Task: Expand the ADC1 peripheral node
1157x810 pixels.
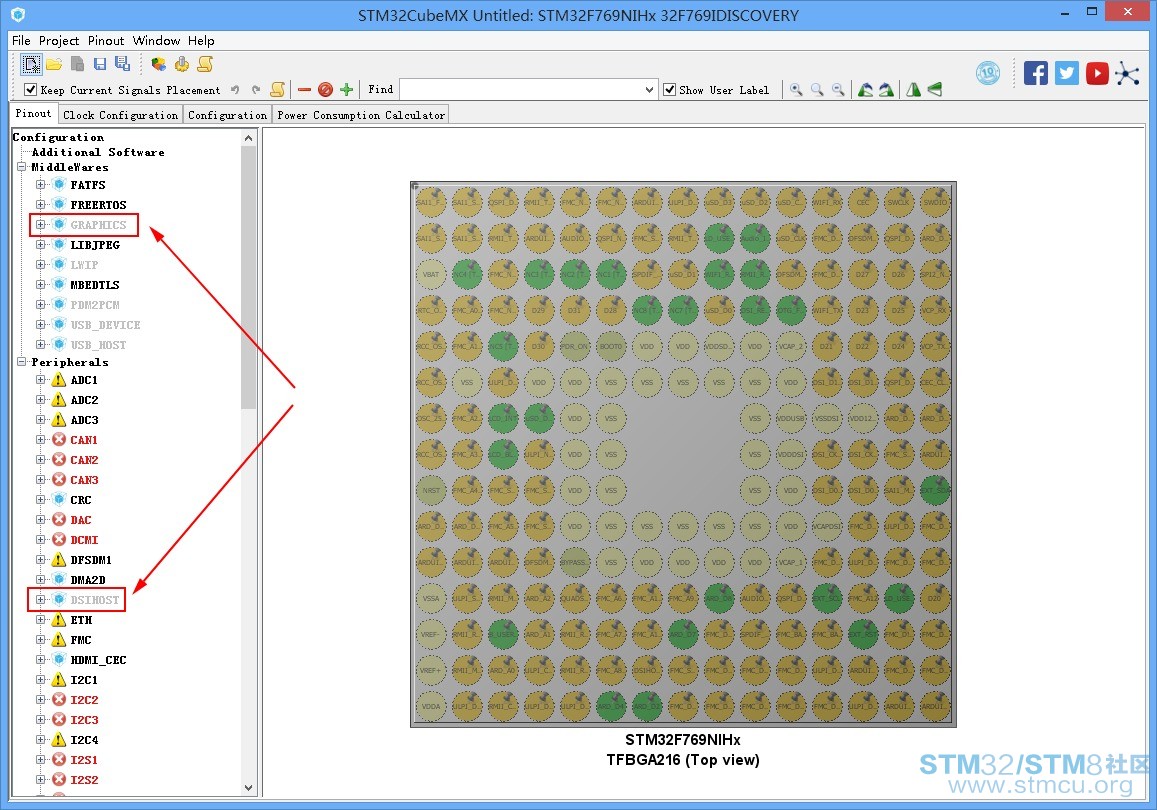Action: (41, 380)
